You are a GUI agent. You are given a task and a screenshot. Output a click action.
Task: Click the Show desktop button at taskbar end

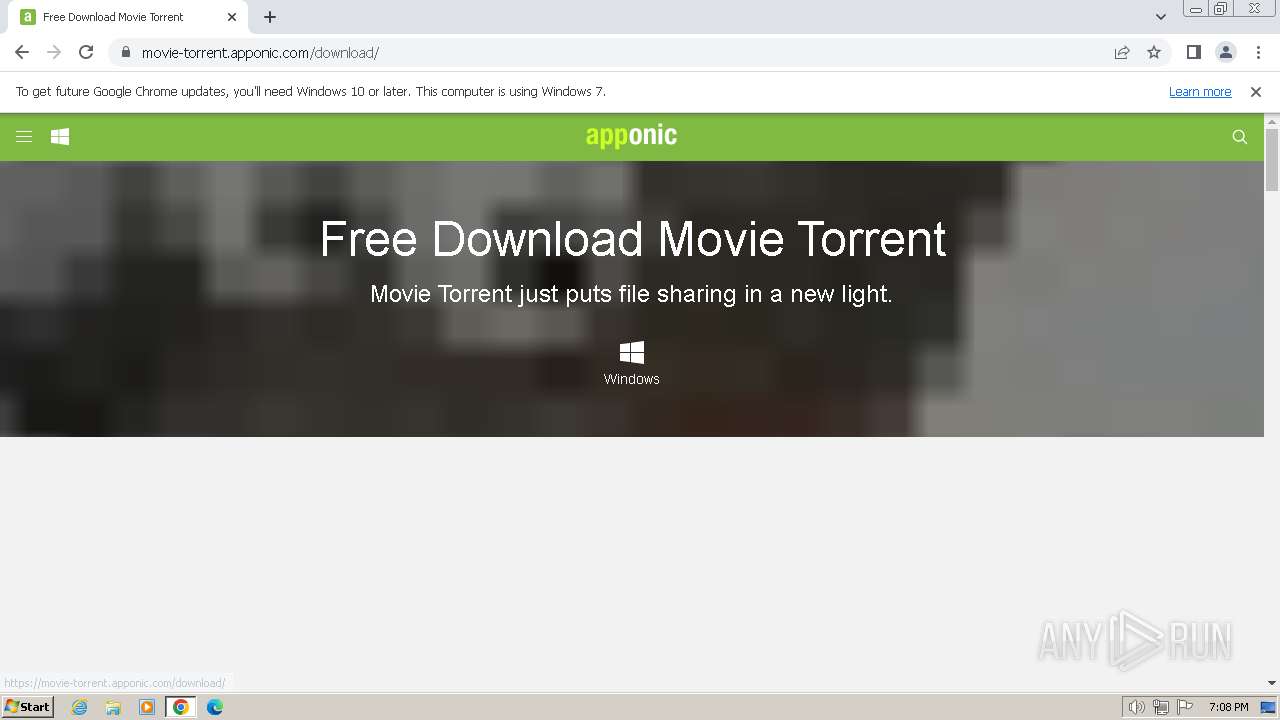click(x=1269, y=707)
